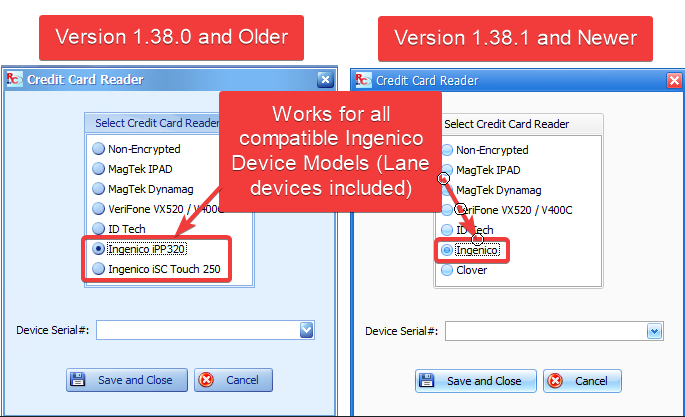Click the Rc app icon in newer dialog title
This screenshot has width=685, height=417.
pos(363,80)
